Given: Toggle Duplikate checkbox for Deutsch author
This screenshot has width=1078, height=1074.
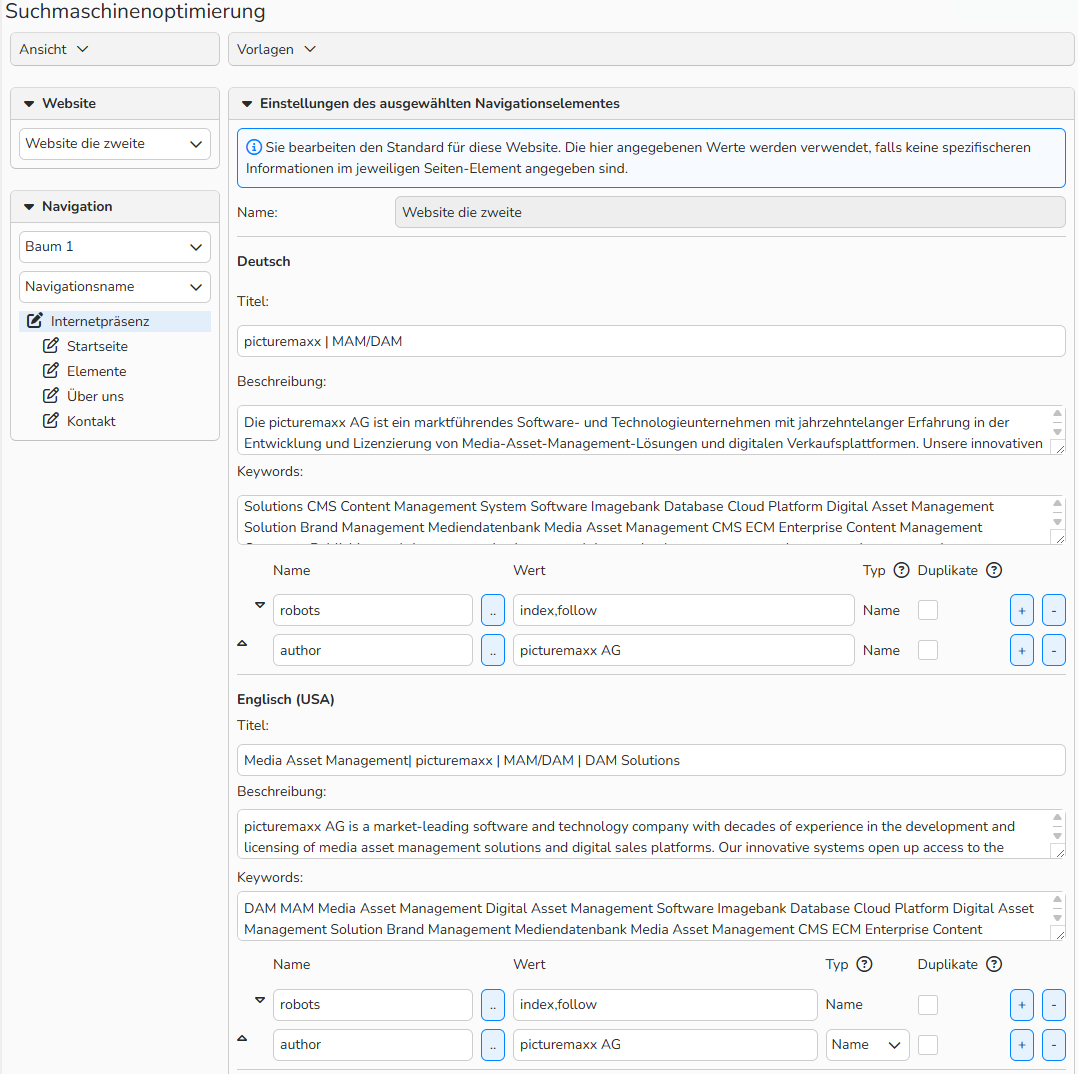Looking at the screenshot, I should tap(928, 650).
